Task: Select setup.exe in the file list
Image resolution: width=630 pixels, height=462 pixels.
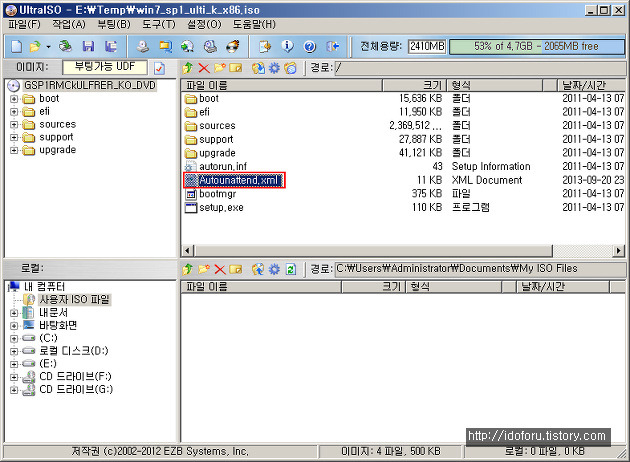Action: click(x=221, y=208)
